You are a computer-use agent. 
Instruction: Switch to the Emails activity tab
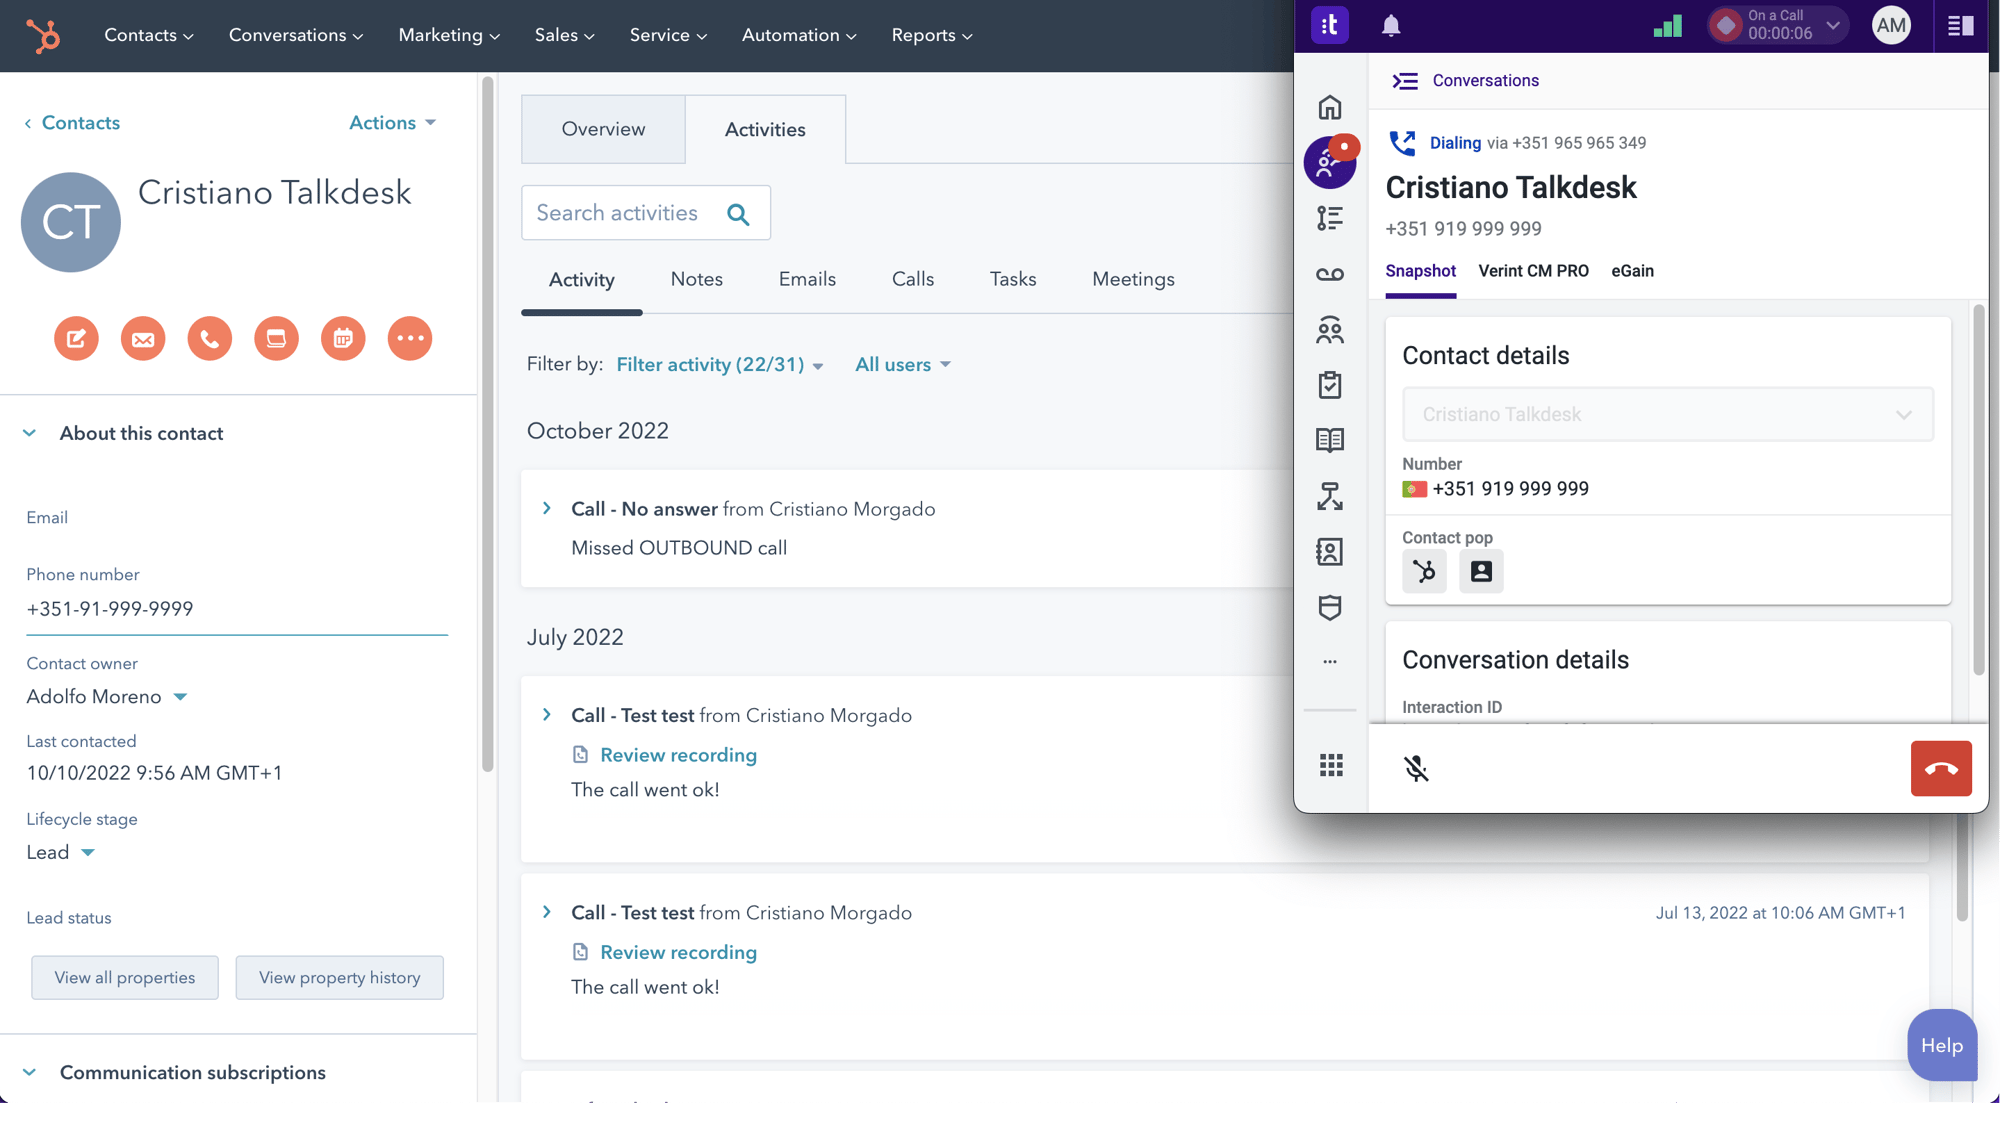point(807,279)
